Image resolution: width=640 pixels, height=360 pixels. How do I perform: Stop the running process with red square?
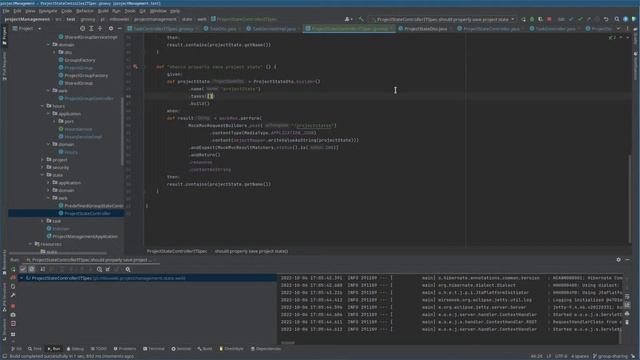point(549,19)
